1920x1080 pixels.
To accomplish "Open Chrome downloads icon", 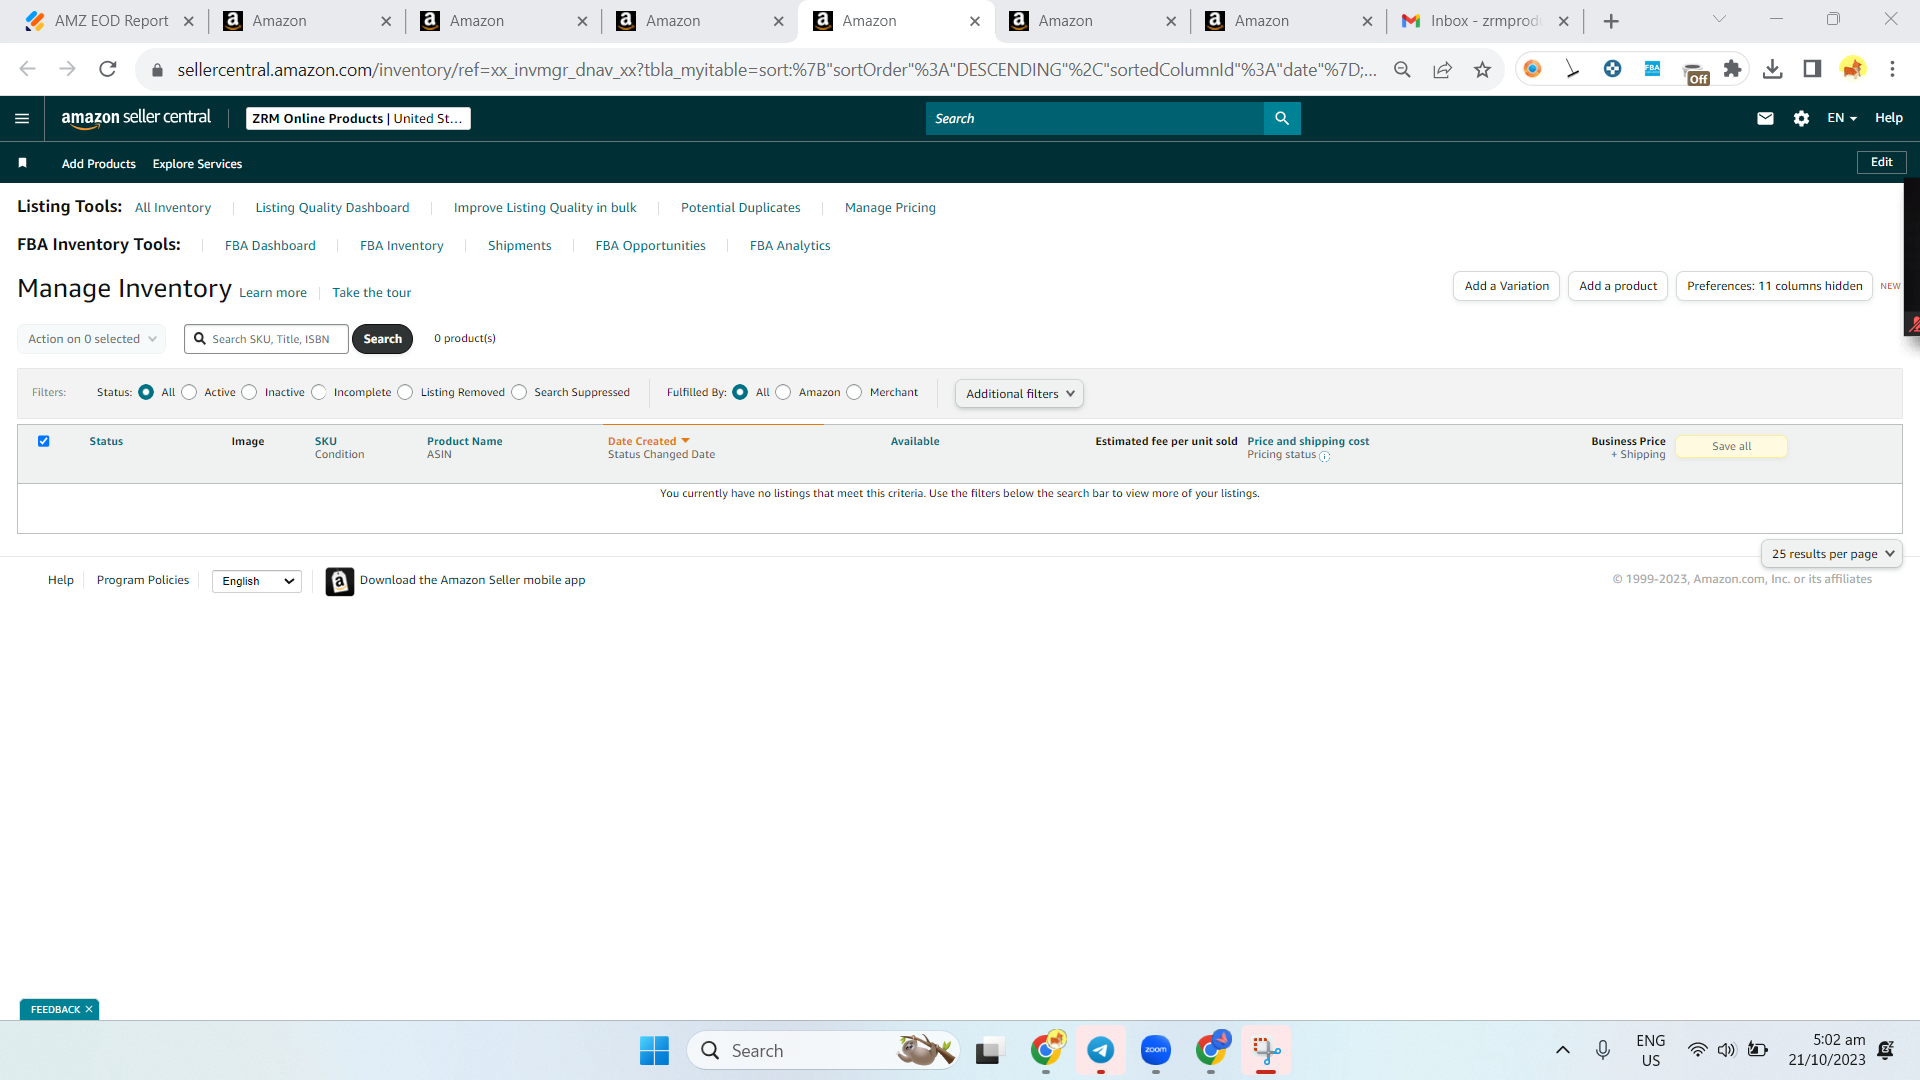I will (x=1772, y=69).
